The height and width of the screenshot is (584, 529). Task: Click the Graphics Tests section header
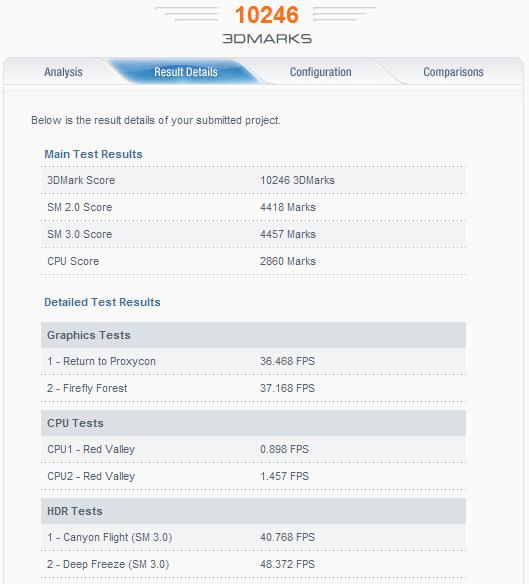253,335
